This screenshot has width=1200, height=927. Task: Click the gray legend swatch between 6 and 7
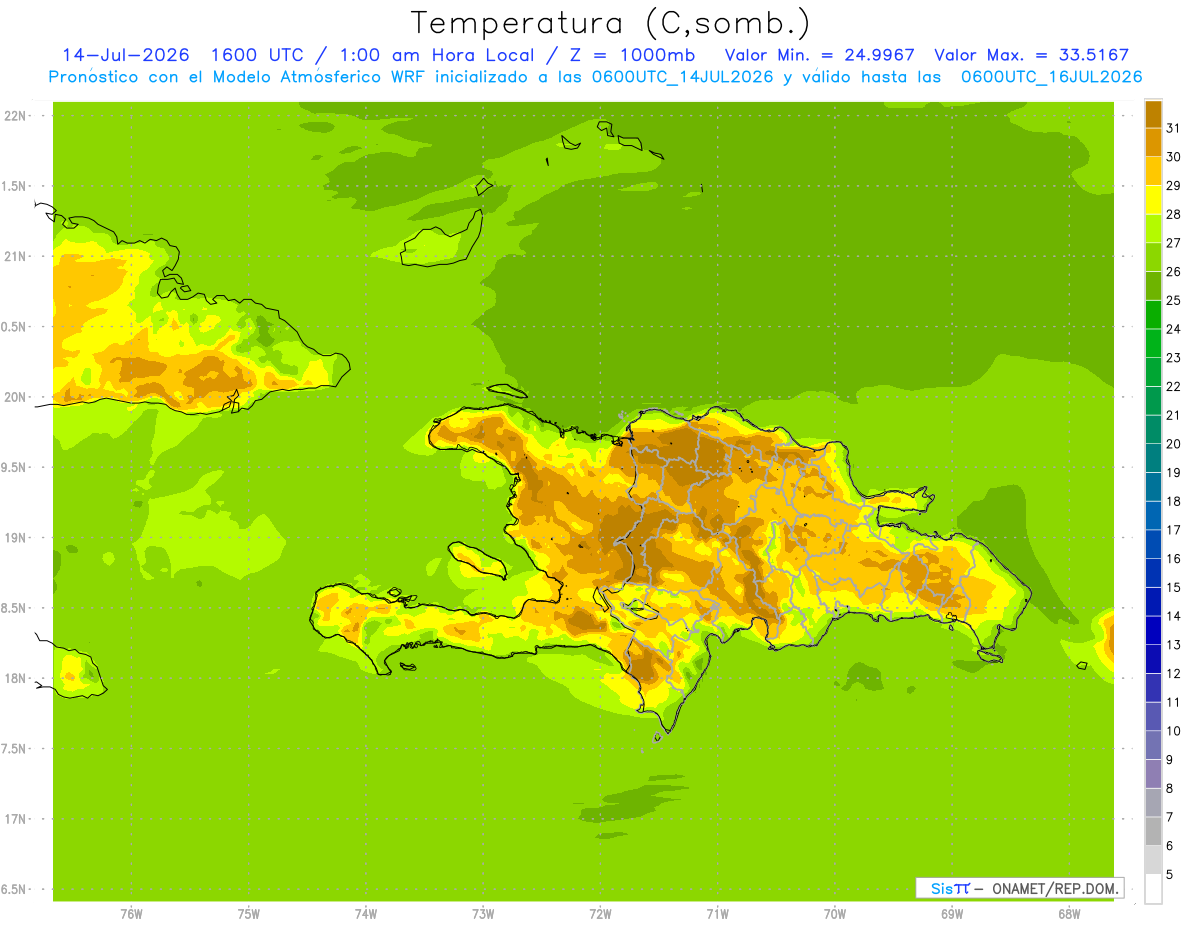point(1153,831)
